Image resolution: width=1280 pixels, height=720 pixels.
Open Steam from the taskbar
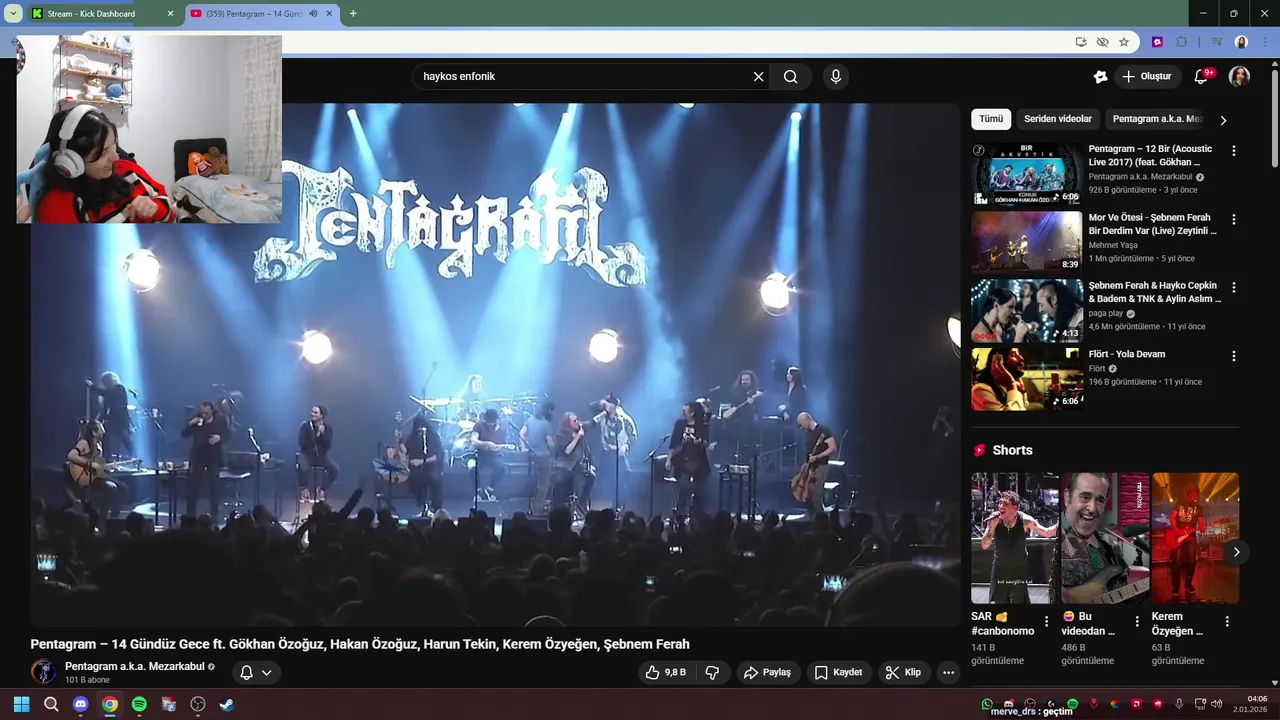(227, 704)
